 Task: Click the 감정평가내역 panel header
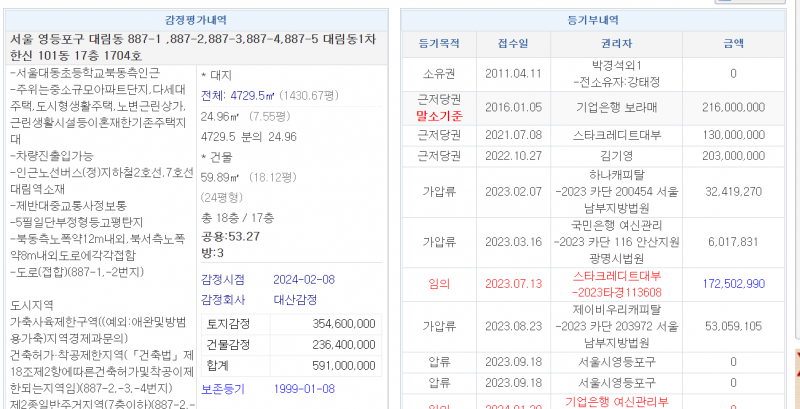tap(196, 19)
